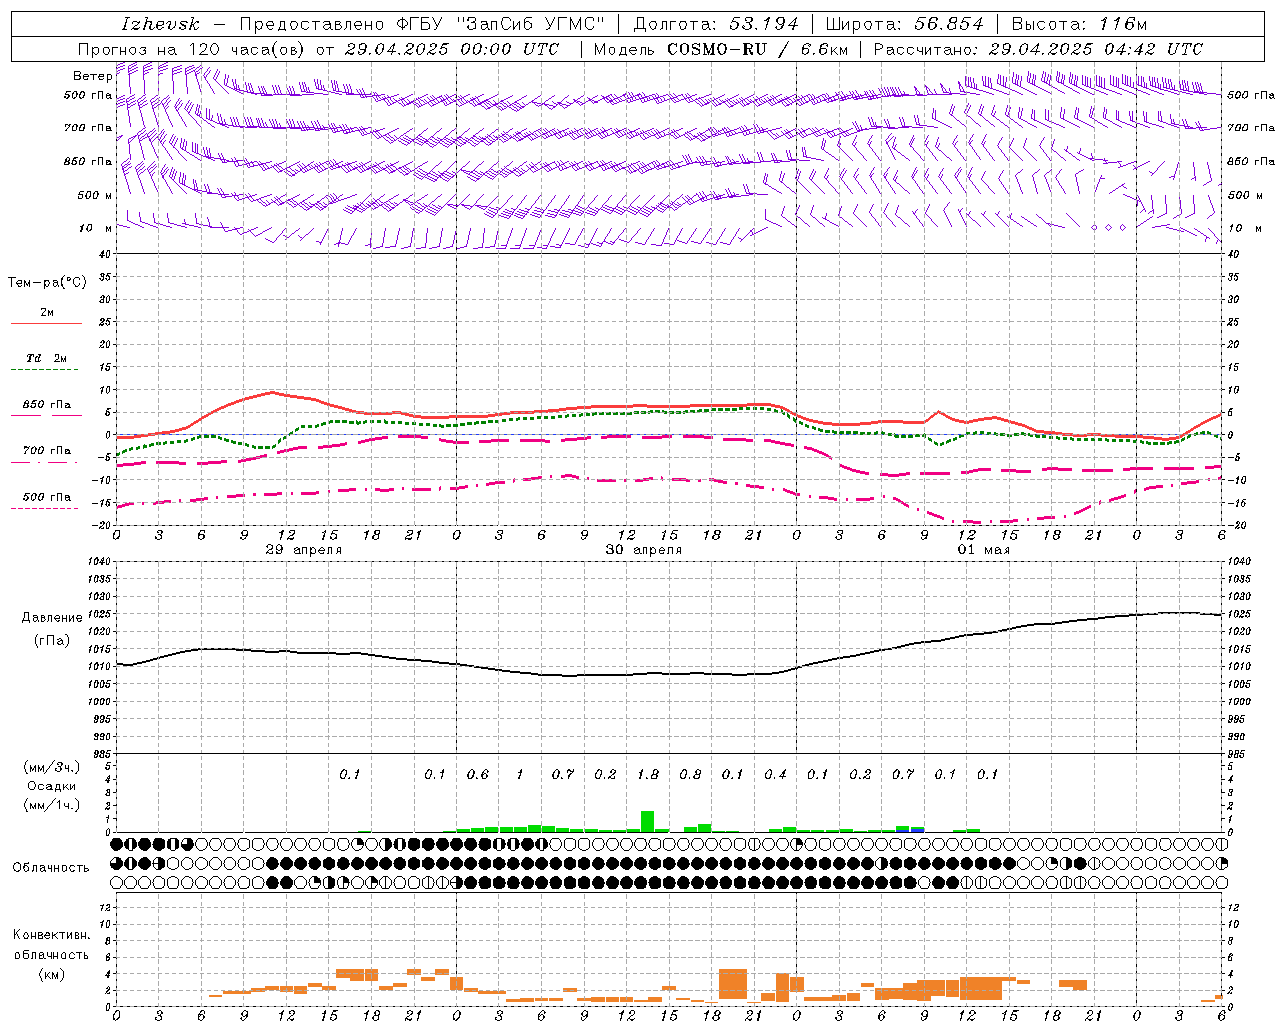Click the Конвективн. convective cloudiness label
The width and height of the screenshot is (1280, 1024).
[51, 935]
